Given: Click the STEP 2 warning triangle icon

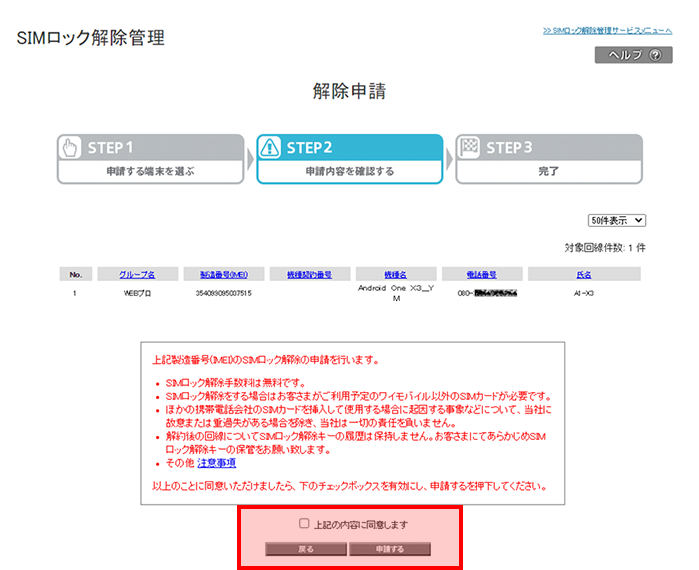Looking at the screenshot, I should (269, 147).
